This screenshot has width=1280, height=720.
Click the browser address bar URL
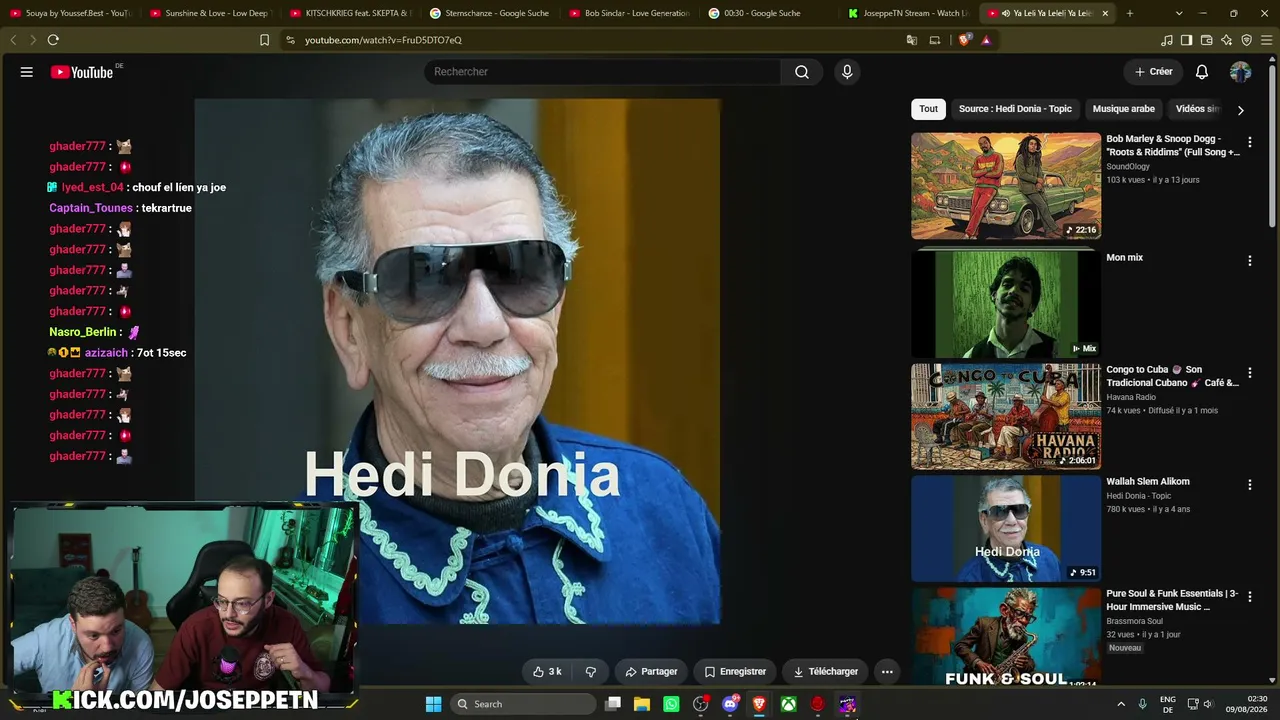click(383, 40)
